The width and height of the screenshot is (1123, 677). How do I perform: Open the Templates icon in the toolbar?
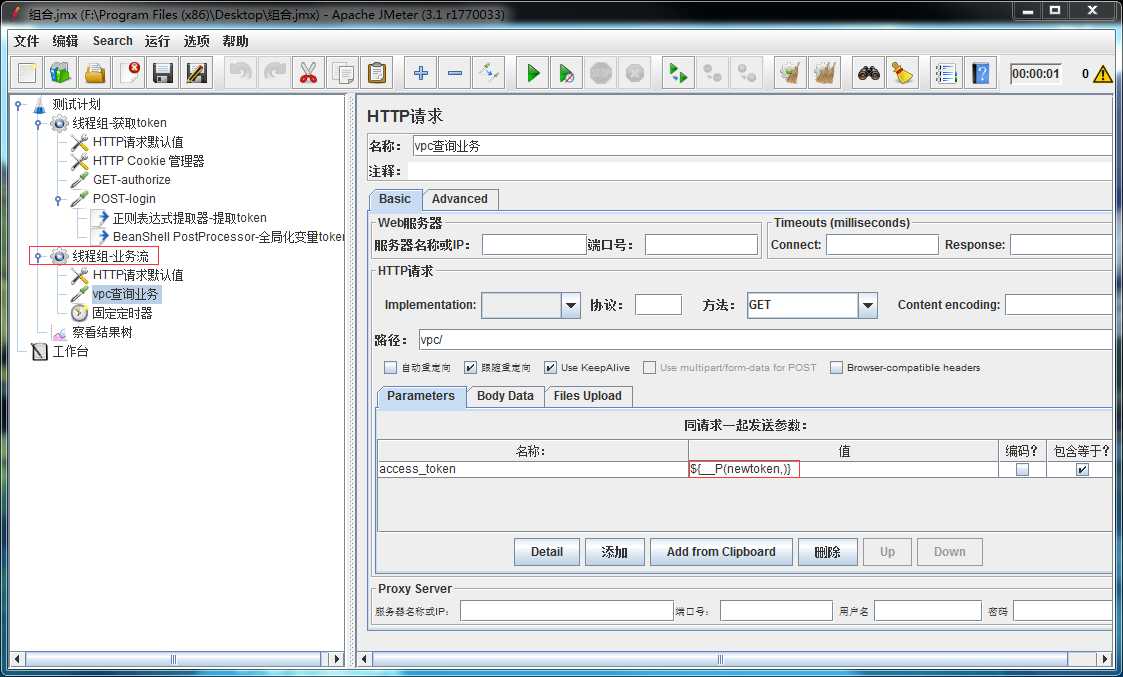61,73
